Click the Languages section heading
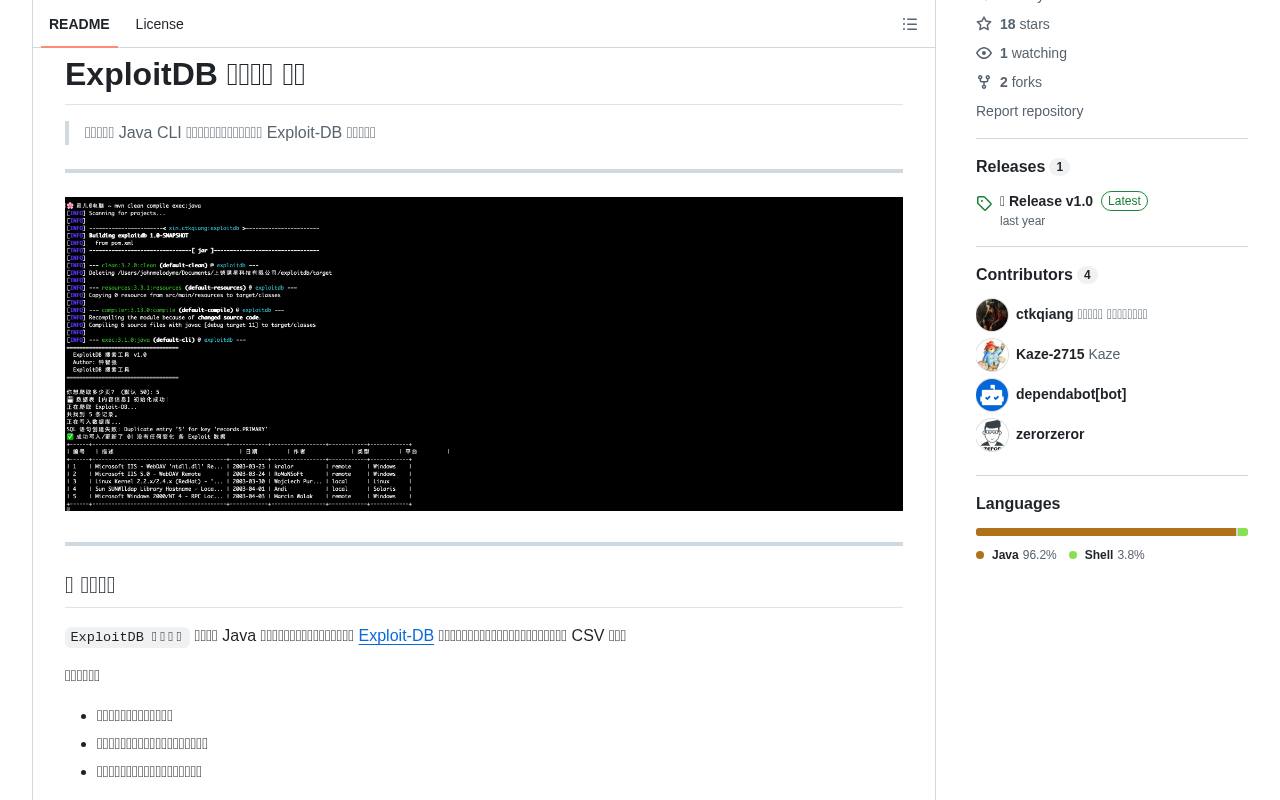 (1018, 504)
